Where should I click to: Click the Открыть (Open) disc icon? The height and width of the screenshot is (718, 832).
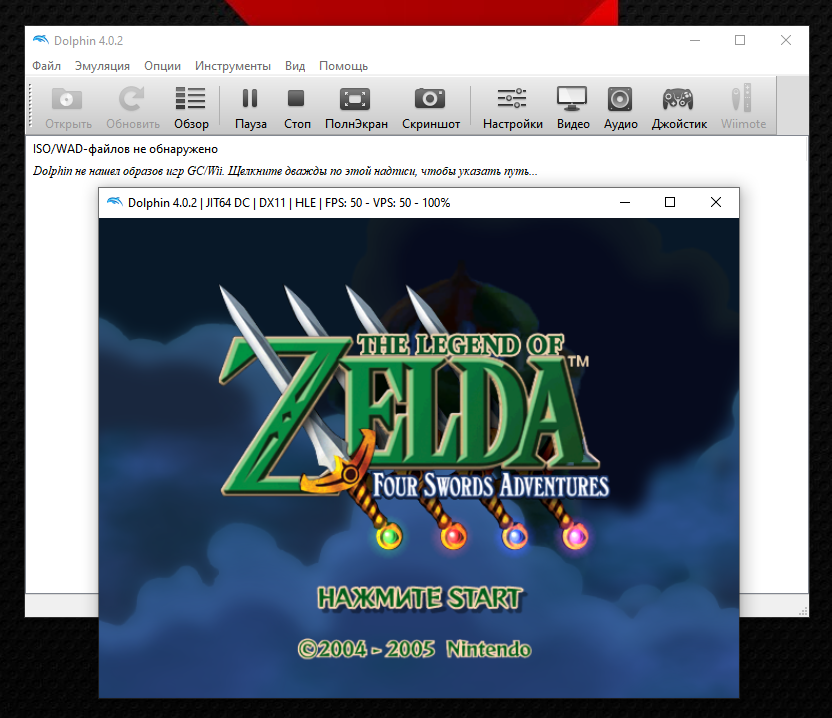pyautogui.click(x=67, y=99)
